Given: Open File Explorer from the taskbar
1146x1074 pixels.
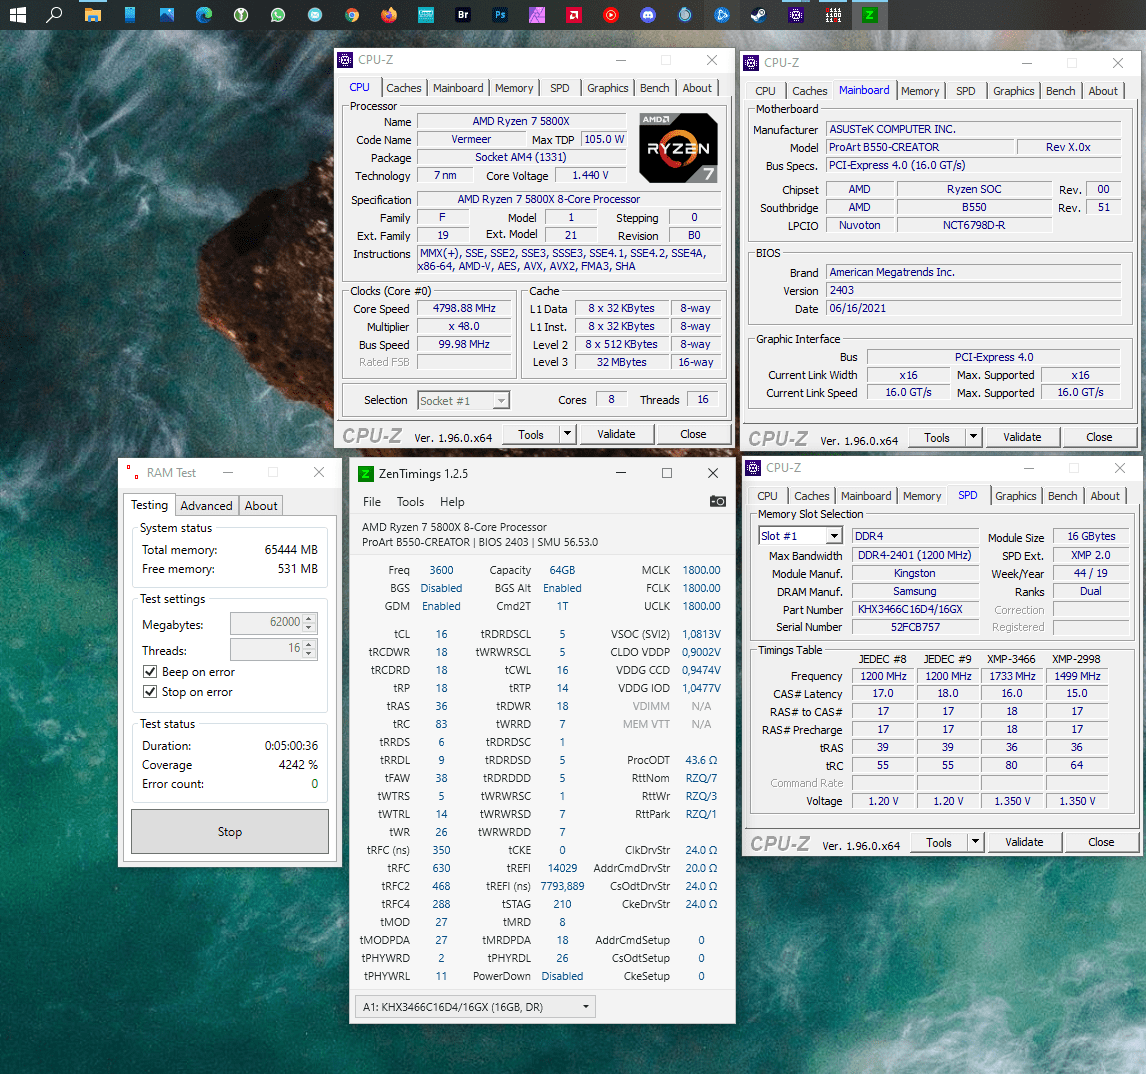Looking at the screenshot, I should pyautogui.click(x=92, y=15).
